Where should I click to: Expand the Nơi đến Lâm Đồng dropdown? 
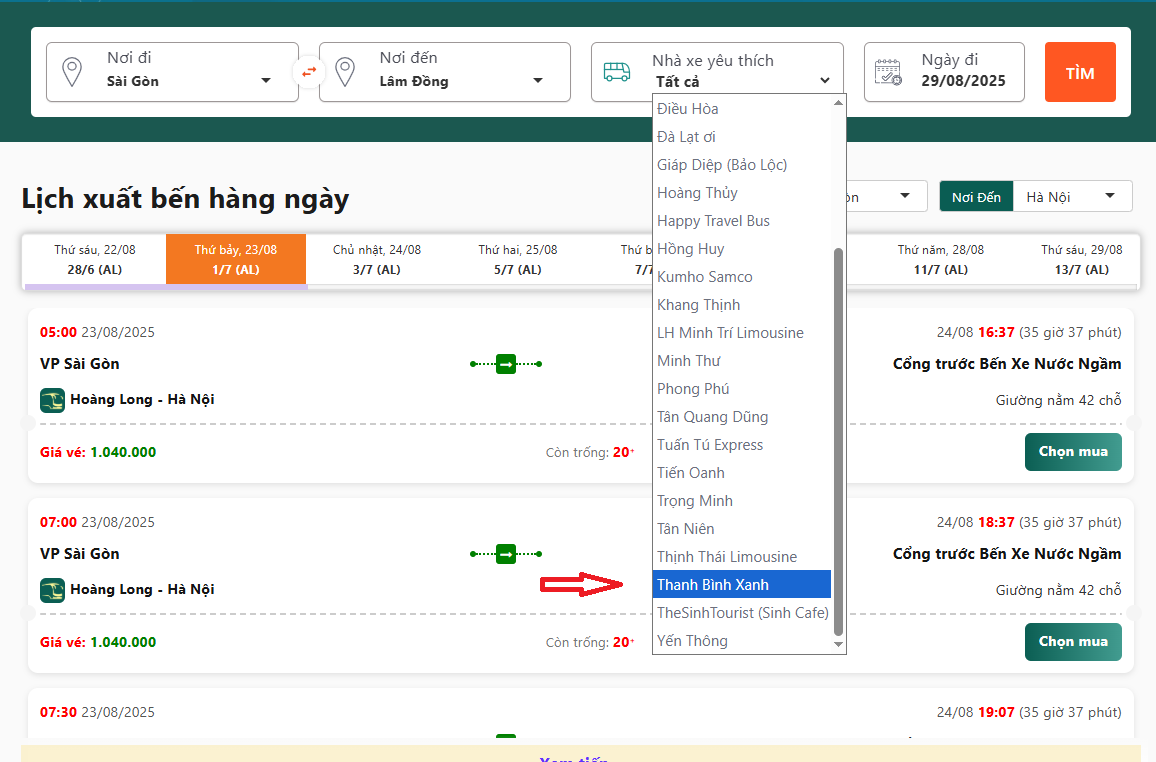click(x=538, y=80)
